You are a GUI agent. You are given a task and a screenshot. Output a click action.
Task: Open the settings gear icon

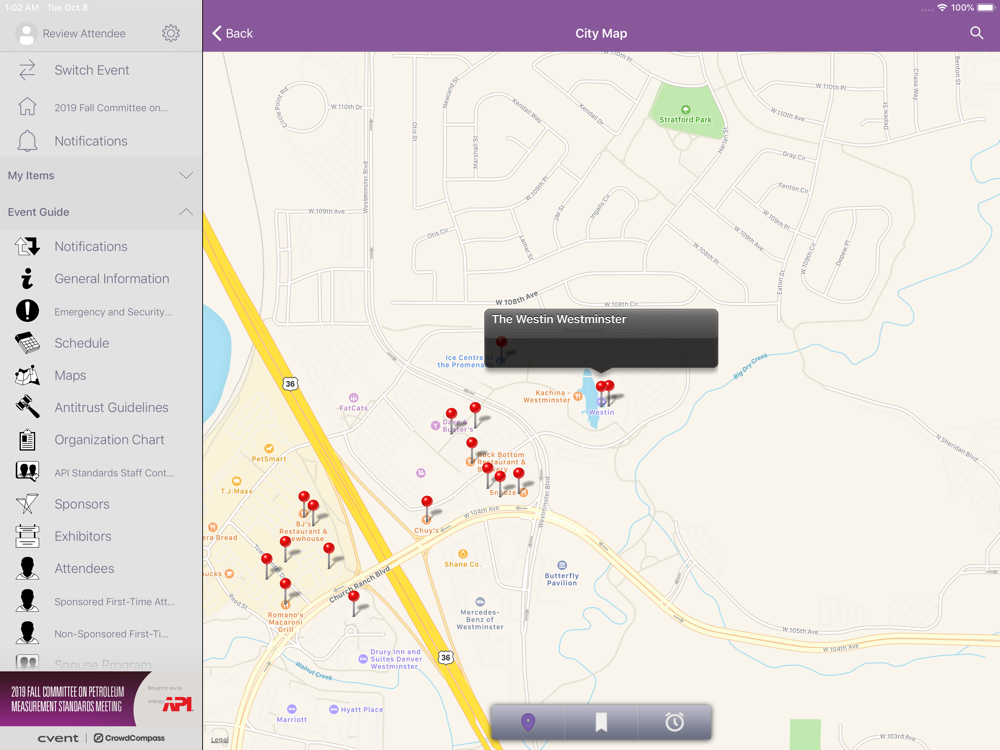(x=170, y=33)
